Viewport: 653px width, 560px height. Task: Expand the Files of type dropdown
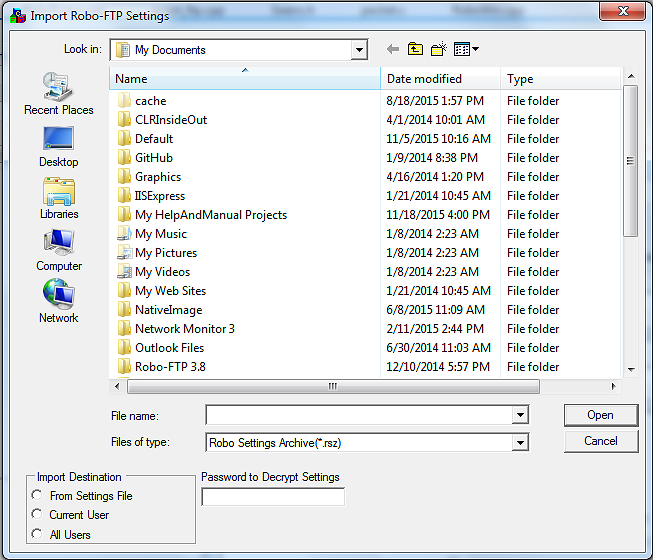[519, 442]
